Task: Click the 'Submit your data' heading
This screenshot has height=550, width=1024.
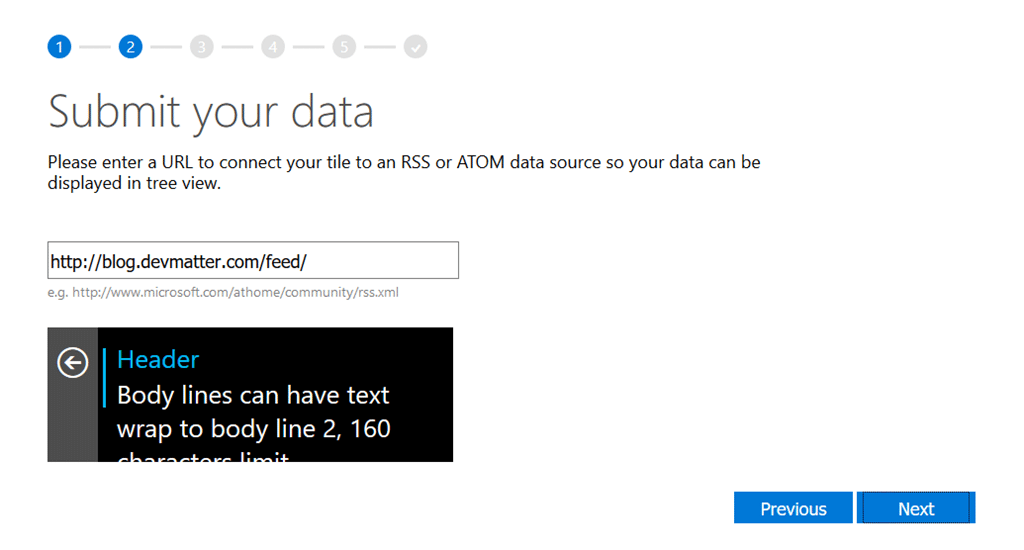Action: coord(210,112)
